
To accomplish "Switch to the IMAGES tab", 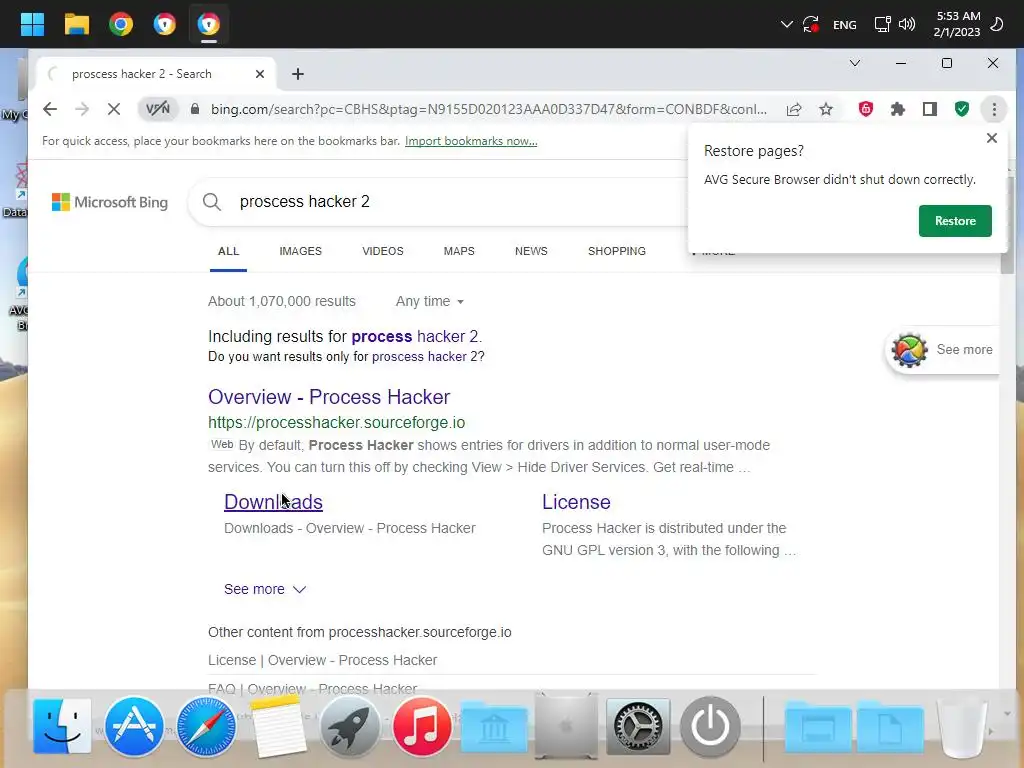I will click(300, 251).
